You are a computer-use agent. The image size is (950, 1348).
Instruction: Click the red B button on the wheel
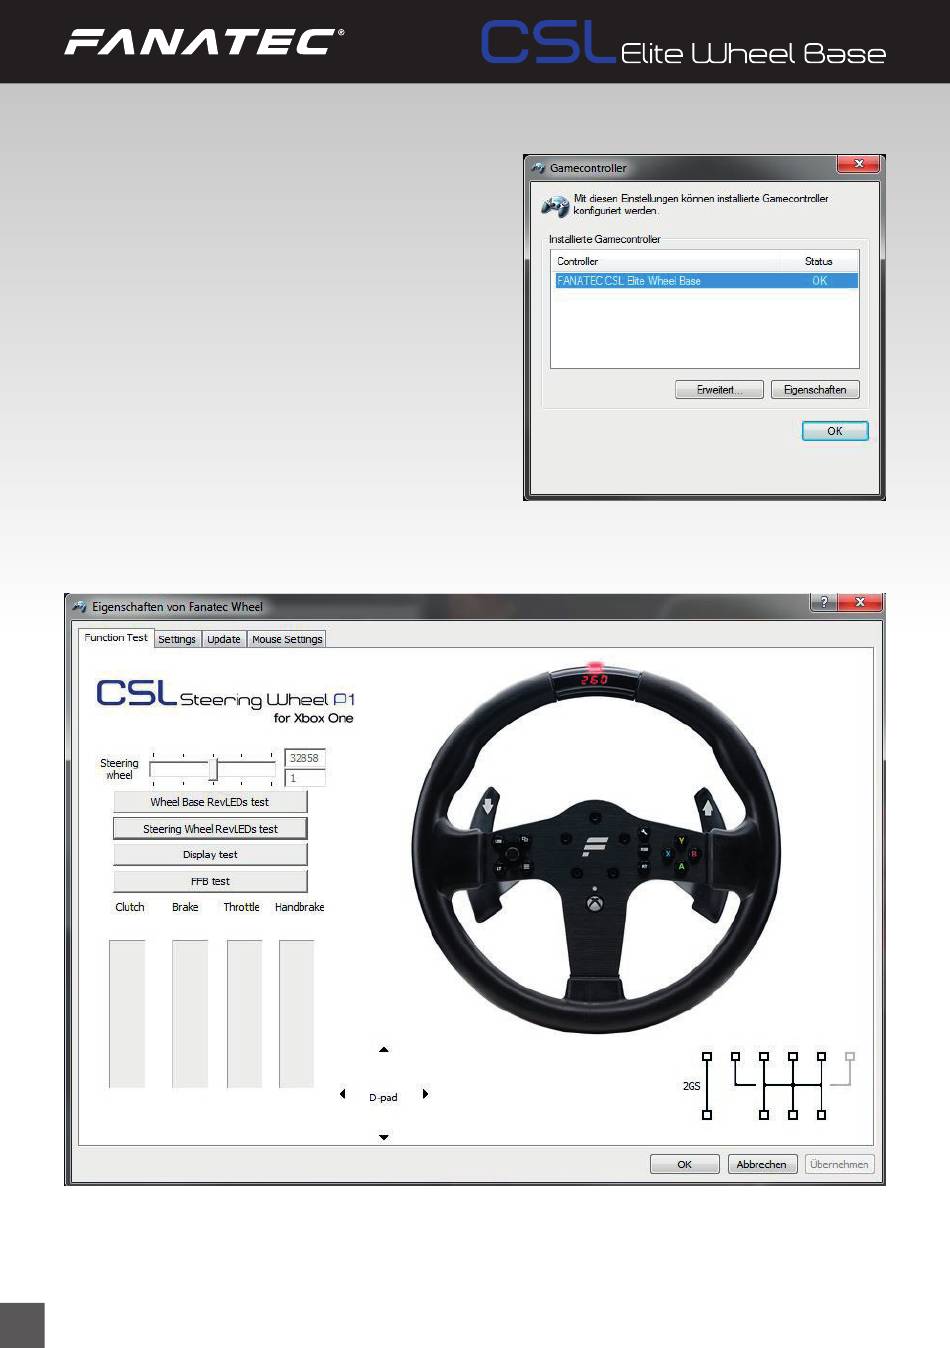point(694,854)
